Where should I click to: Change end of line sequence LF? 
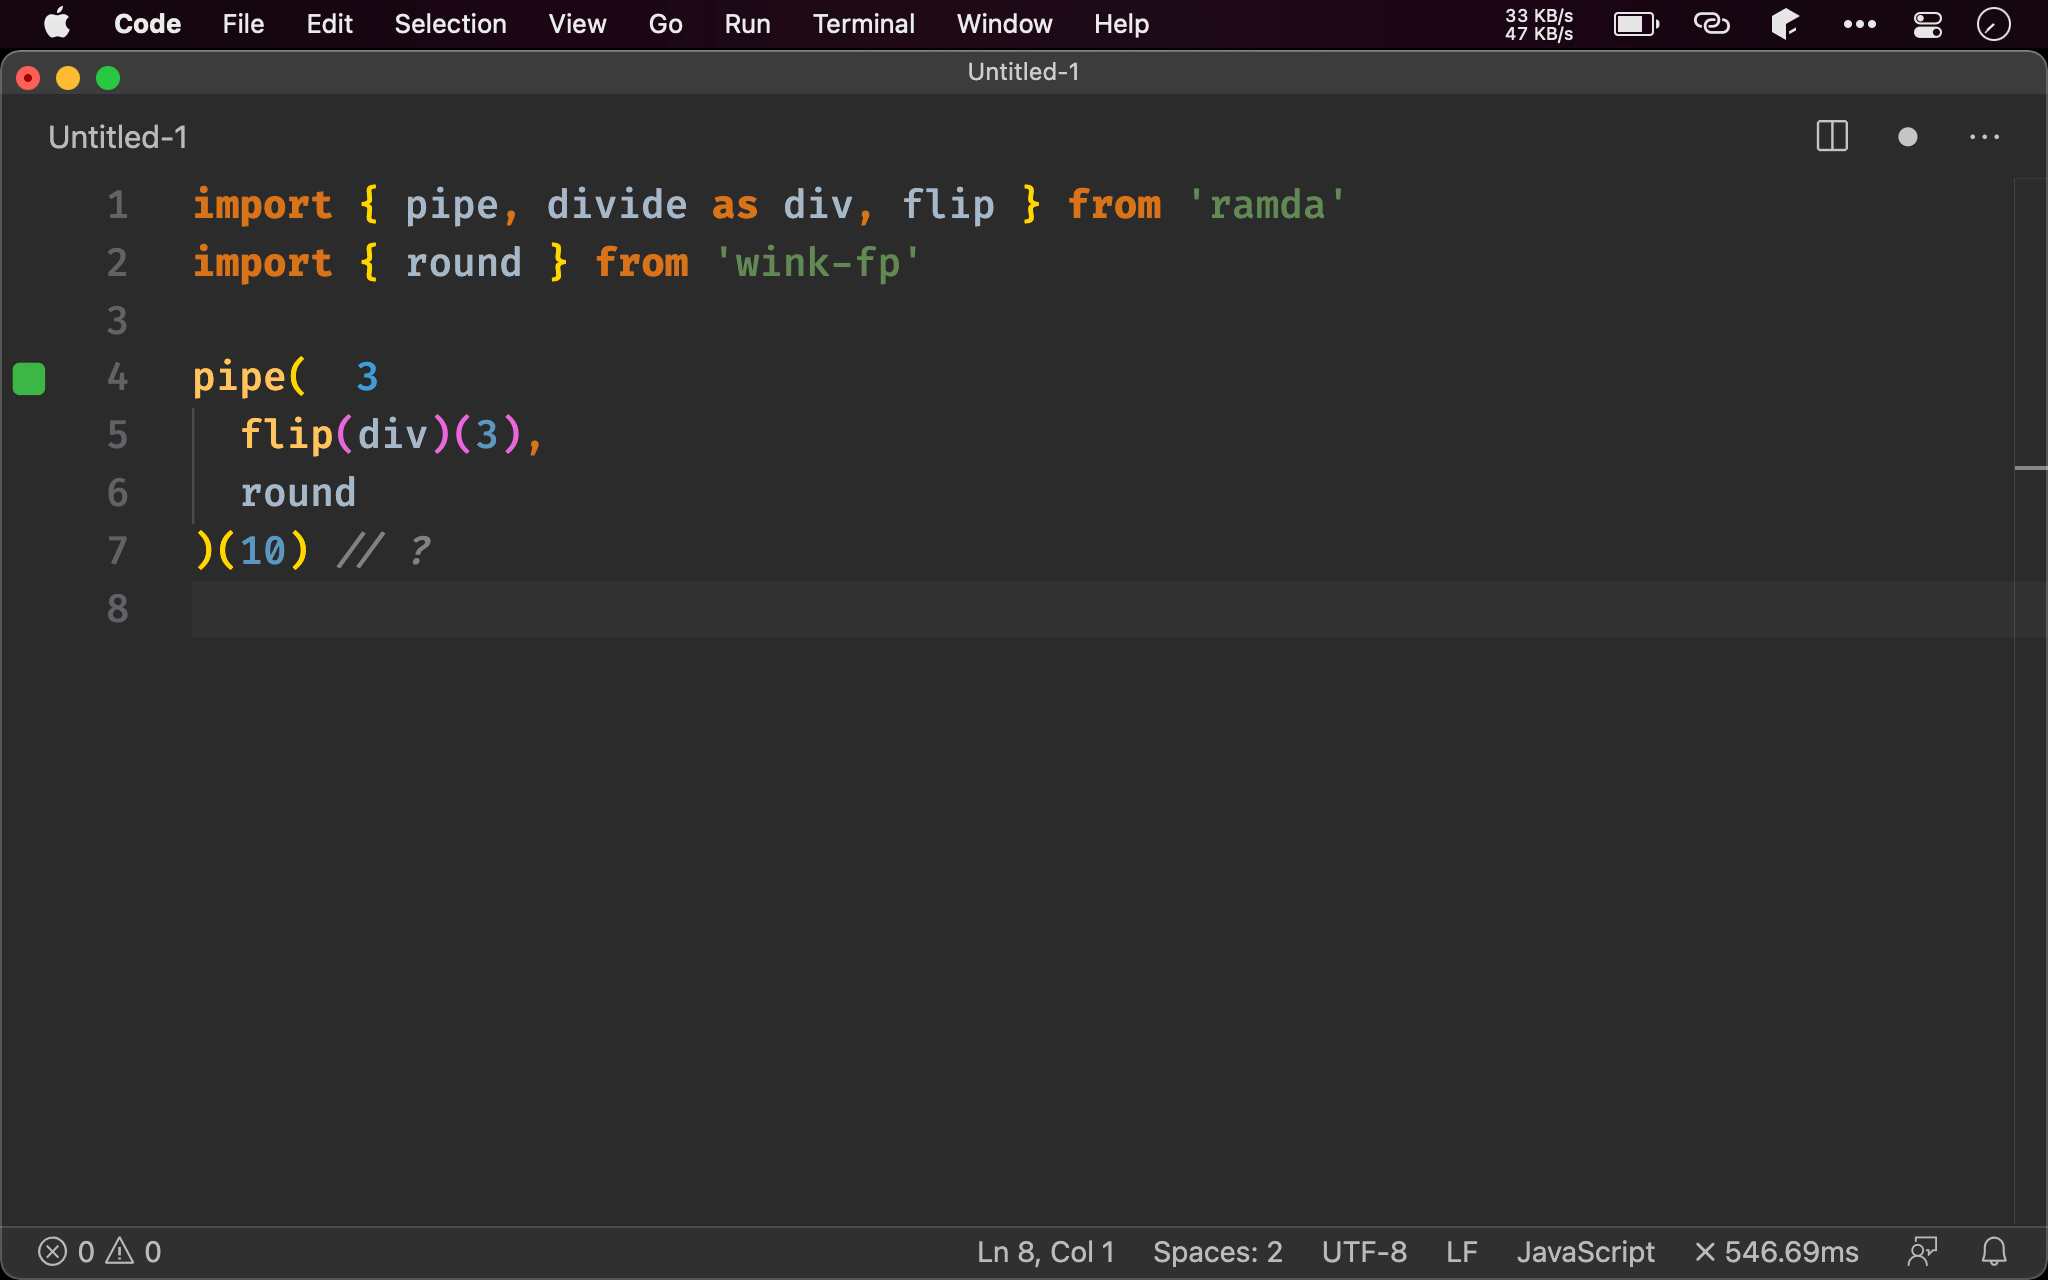coord(1461,1252)
